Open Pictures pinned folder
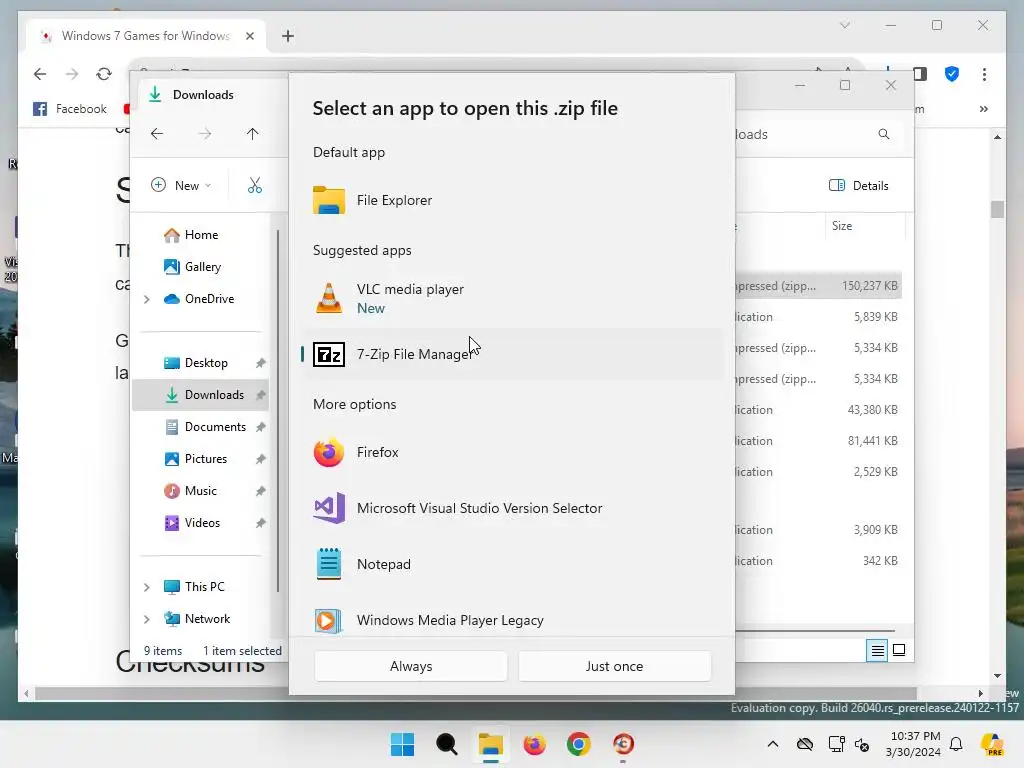 coord(206,459)
